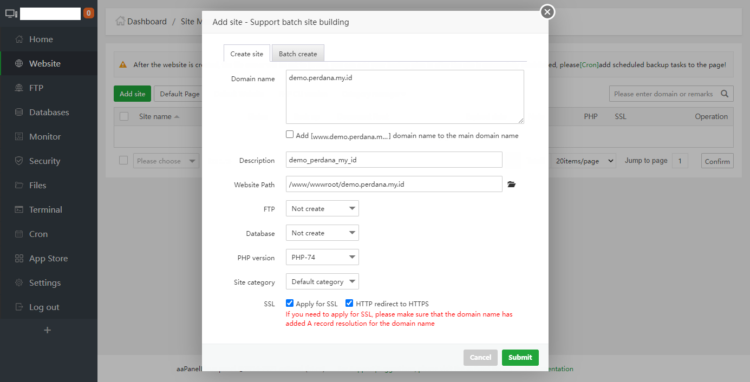Toggle Add www domain checkbox
The image size is (750, 382).
[289, 134]
